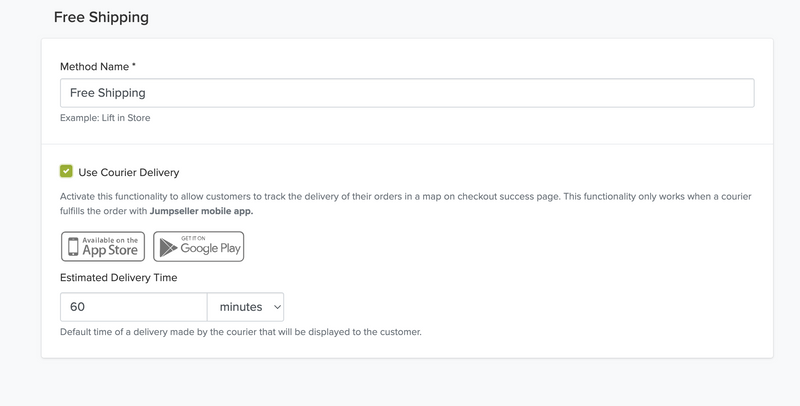Image resolution: width=800 pixels, height=406 pixels.
Task: Click the courier tracking description paragraph
Action: [400, 197]
